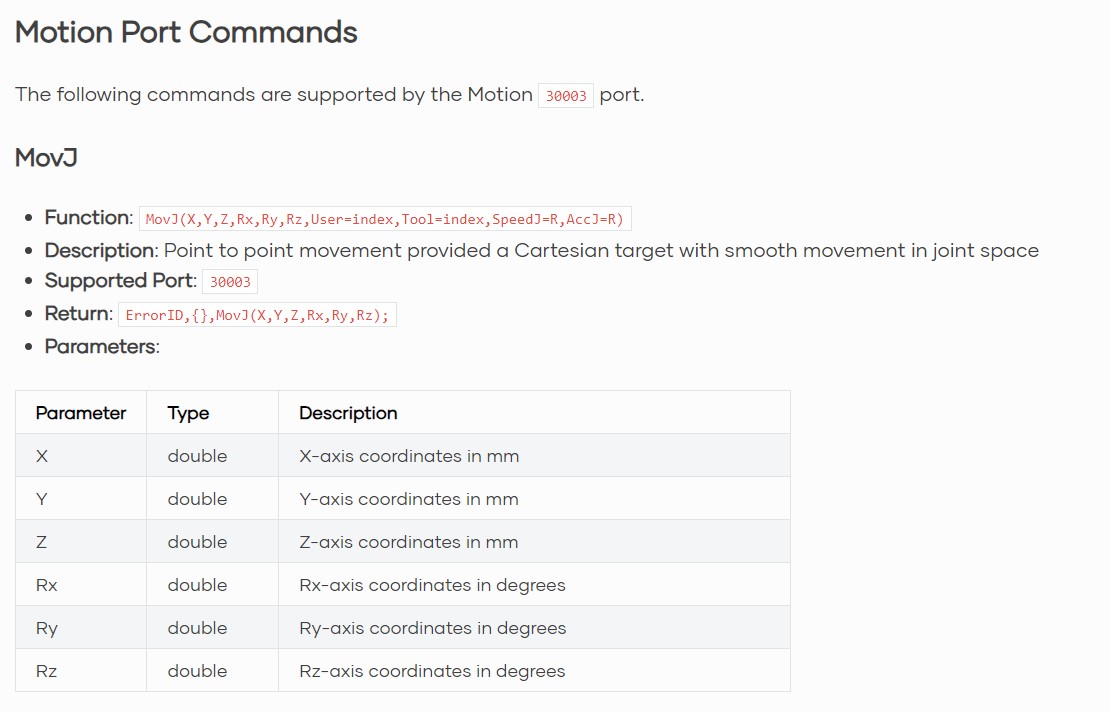1110x712 pixels.
Task: Click the ErrorID return value code snippet
Action: [257, 315]
